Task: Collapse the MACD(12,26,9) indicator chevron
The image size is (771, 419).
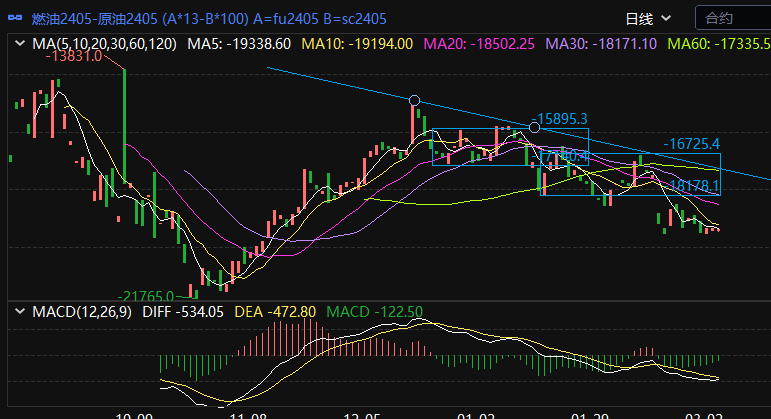Action: (19, 311)
